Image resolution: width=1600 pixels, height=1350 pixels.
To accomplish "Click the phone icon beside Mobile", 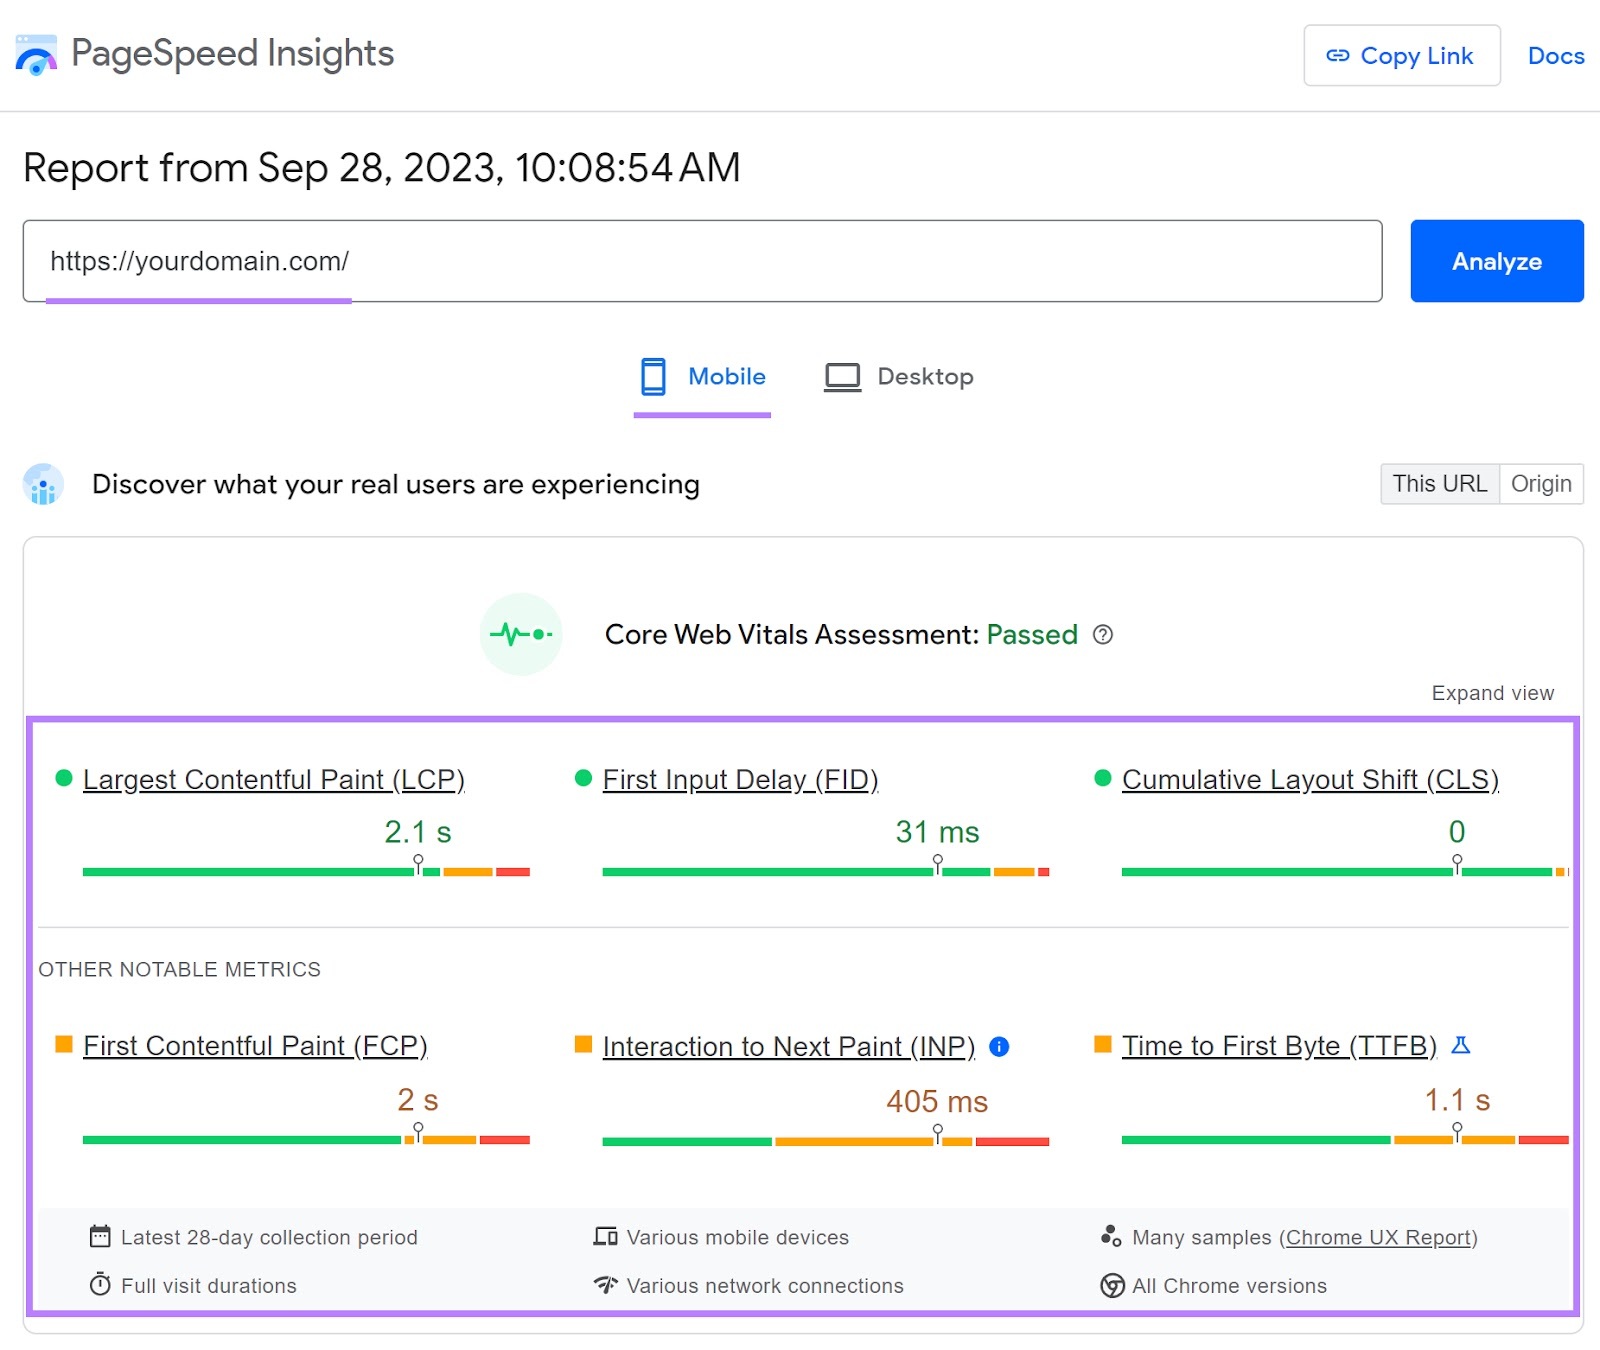I will pos(654,377).
